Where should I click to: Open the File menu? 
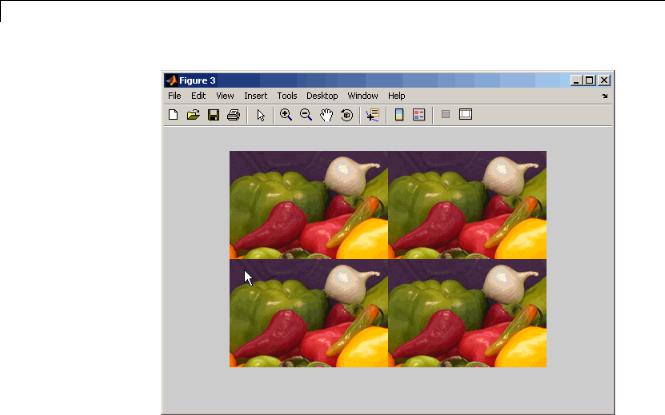(174, 96)
